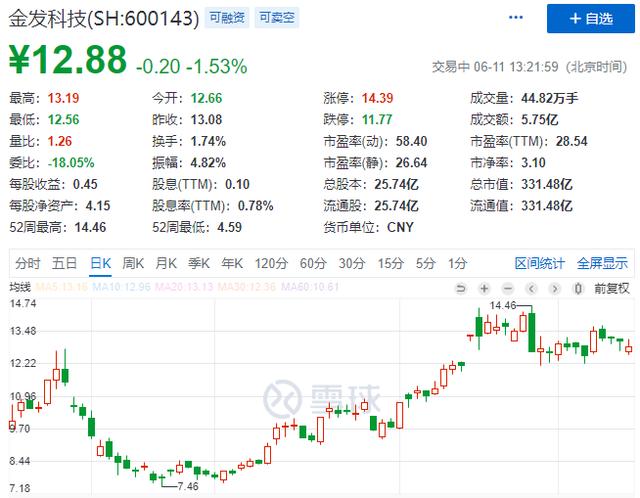Click the 最高 value 13.19
The height and width of the screenshot is (498, 640).
pyautogui.click(x=63, y=98)
